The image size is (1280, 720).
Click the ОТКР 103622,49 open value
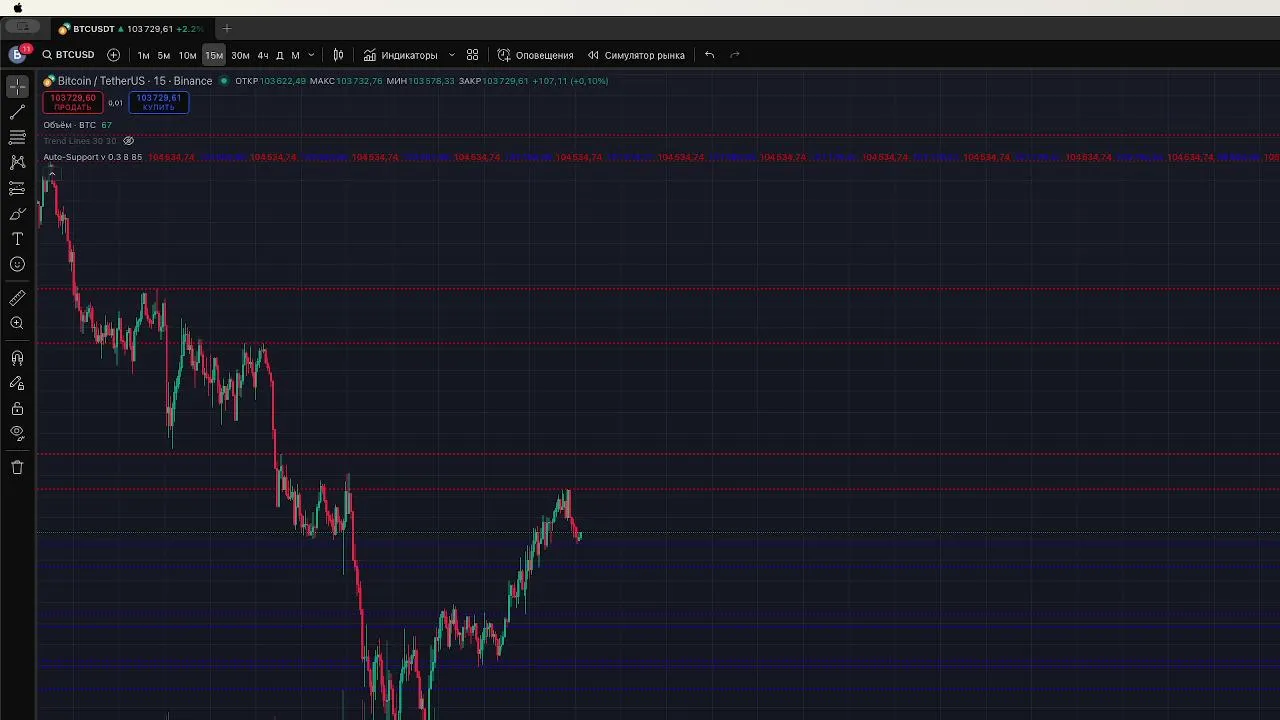click(x=270, y=81)
